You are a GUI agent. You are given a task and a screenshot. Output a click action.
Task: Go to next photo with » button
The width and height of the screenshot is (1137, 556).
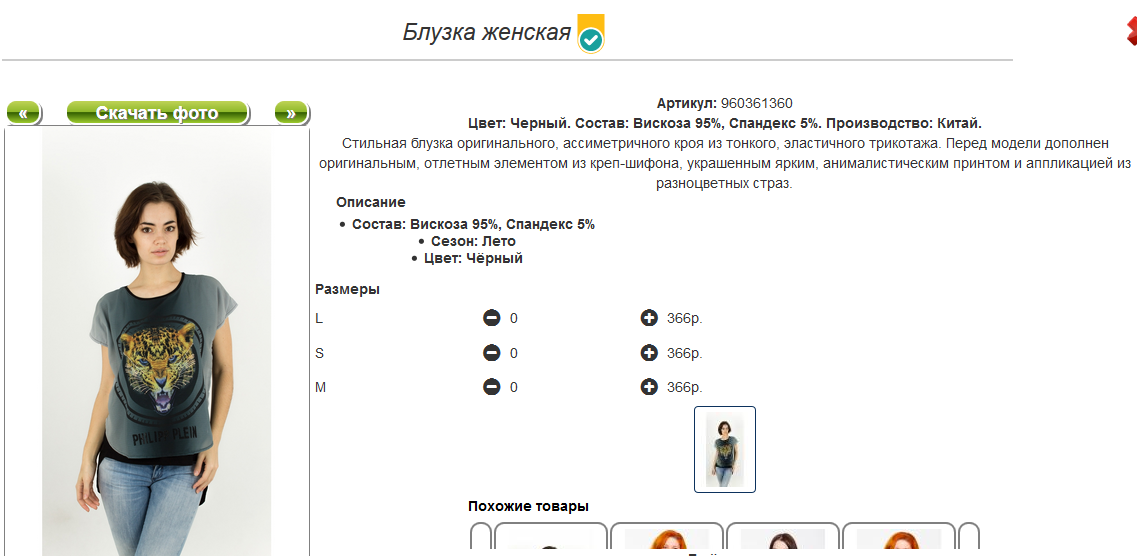pyautogui.click(x=291, y=113)
